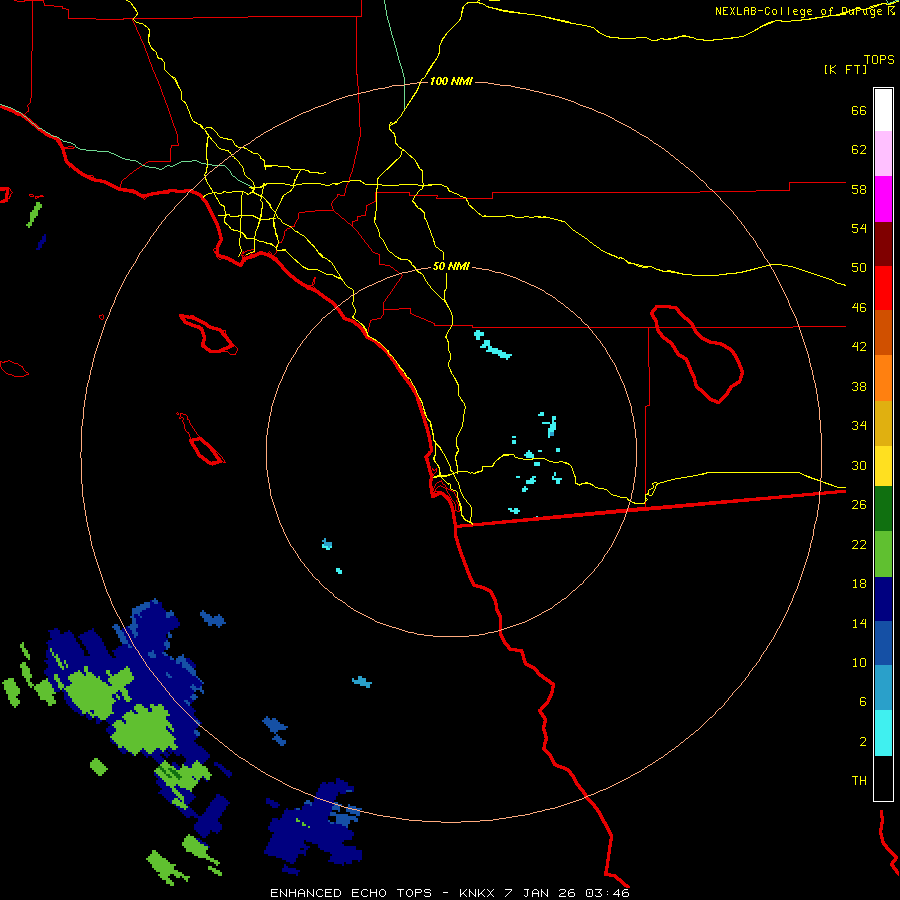Viewport: 900px width, 900px height.
Task: Click the bright yellow legend swatch
Action: 883,466
